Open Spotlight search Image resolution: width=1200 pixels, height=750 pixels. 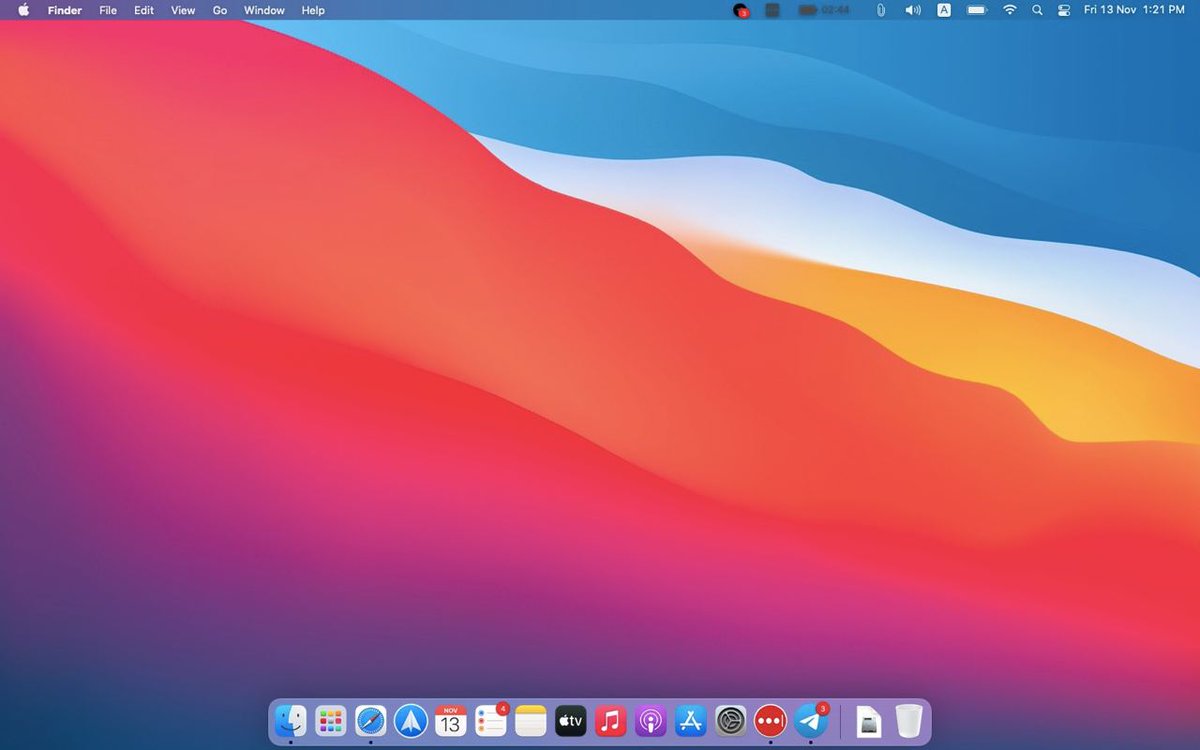(1037, 10)
